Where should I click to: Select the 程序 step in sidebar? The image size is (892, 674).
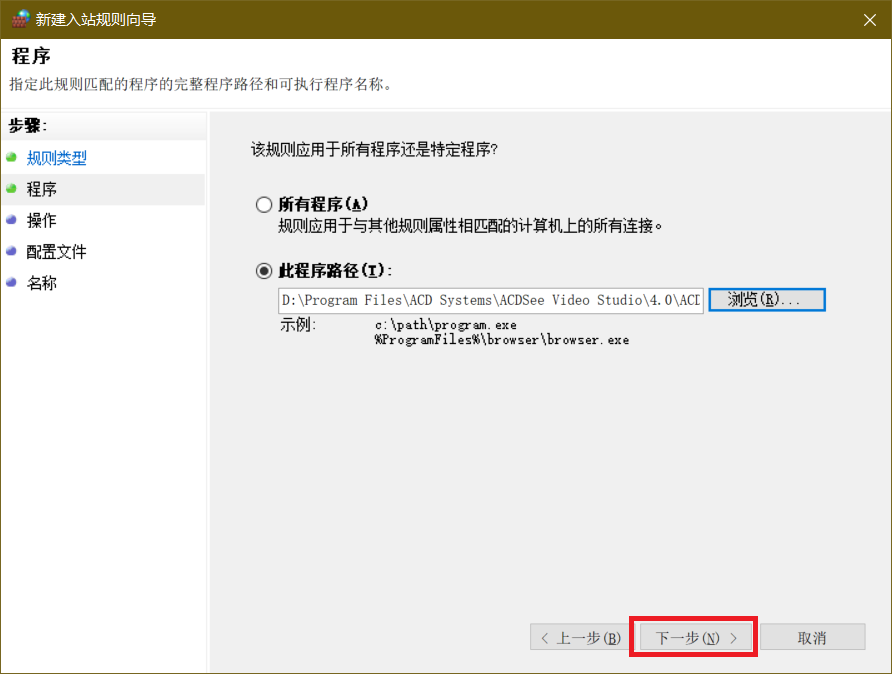pos(42,189)
